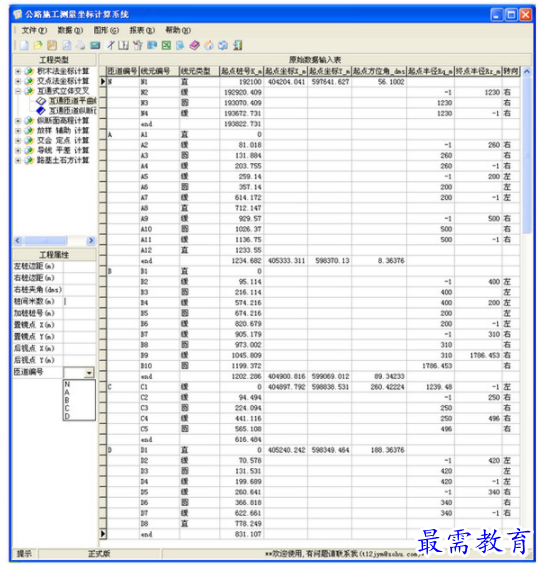The image size is (539, 573).
Task: Expand the 导线 平差 计算 tree node
Action: (18, 150)
